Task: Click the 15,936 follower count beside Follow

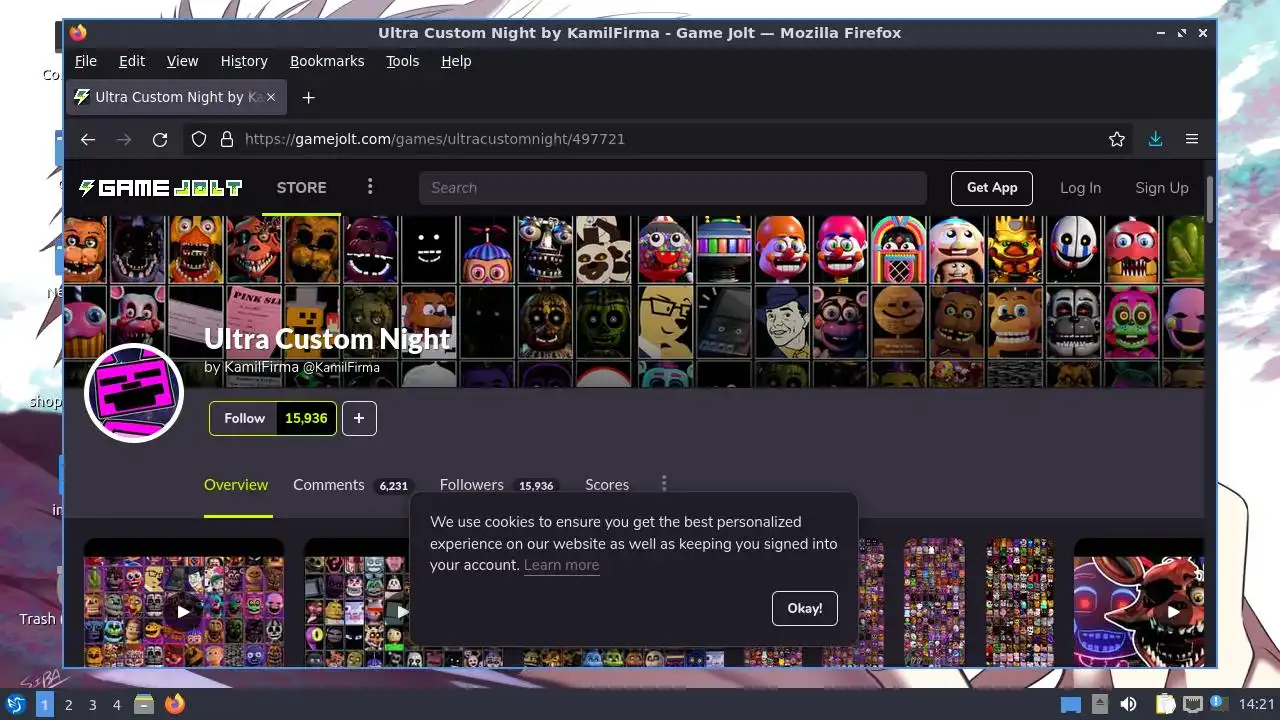Action: (x=306, y=418)
